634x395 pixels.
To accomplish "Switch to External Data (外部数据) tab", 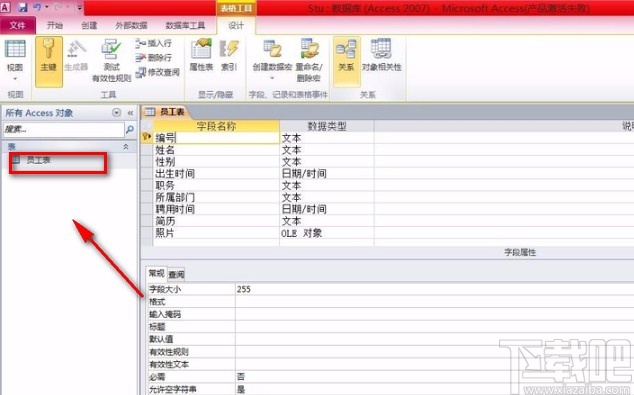I will tap(131, 26).
